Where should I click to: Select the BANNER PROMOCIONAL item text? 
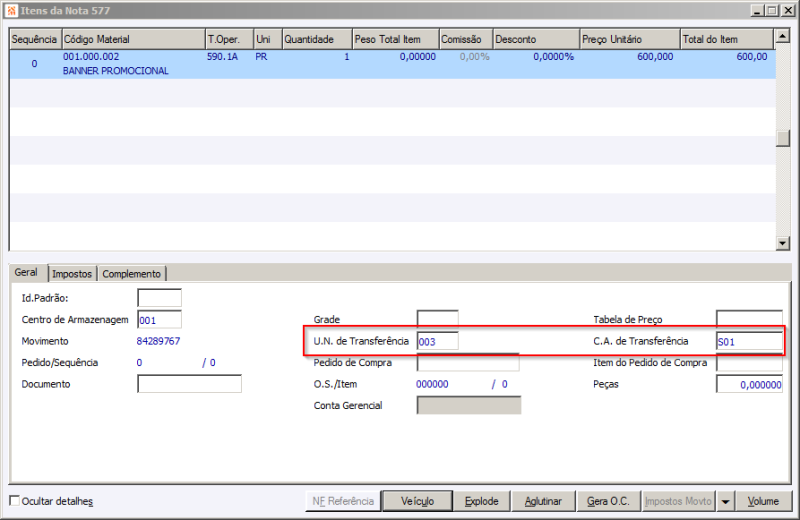116,71
